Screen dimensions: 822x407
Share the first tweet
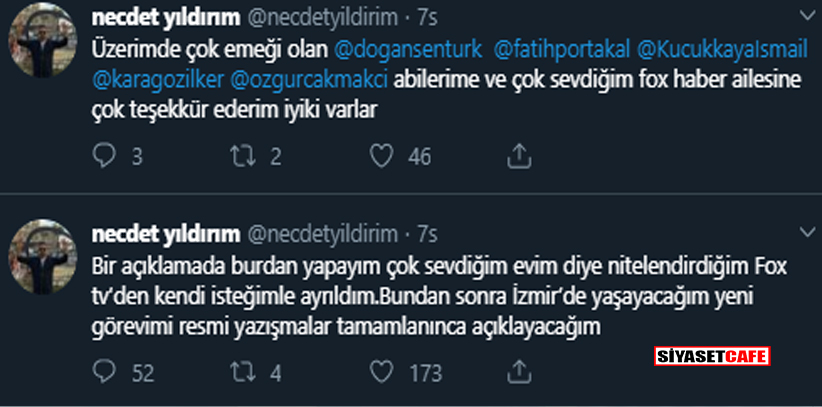coord(519,155)
